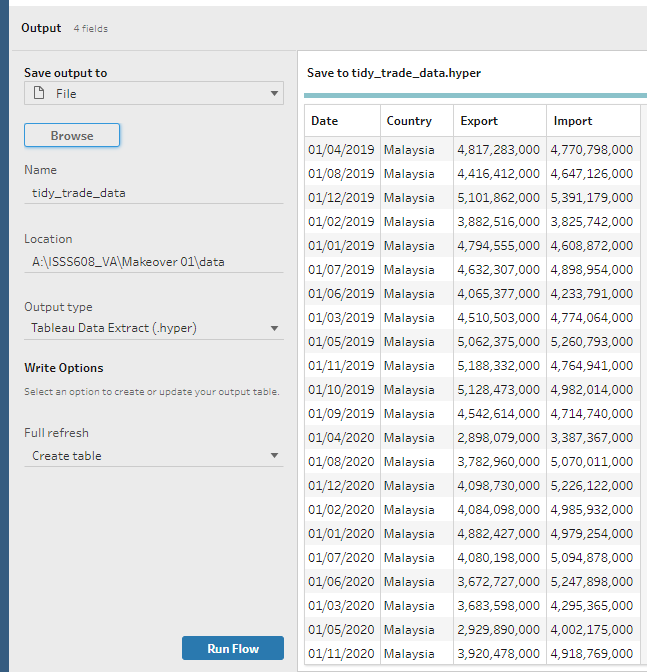
Task: Open the Full refresh Create table dropdown
Action: (x=153, y=456)
